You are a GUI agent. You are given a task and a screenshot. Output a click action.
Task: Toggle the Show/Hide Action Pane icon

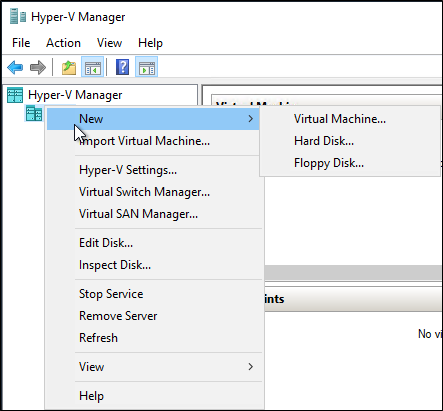coord(147,67)
